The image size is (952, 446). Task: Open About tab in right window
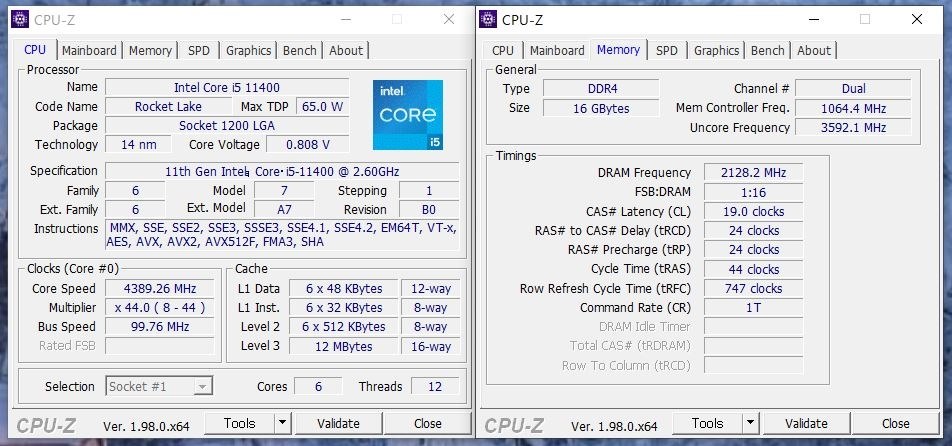point(814,50)
